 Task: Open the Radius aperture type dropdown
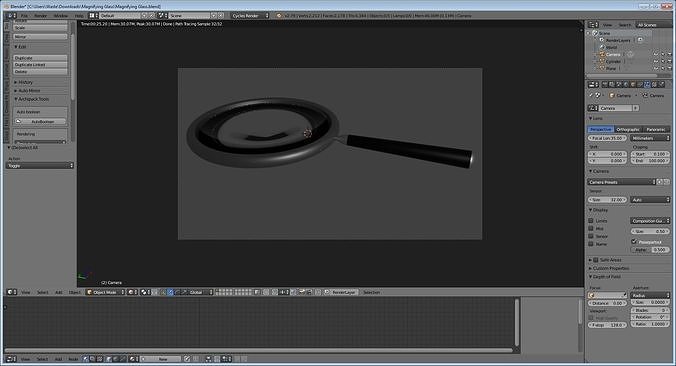click(650, 295)
